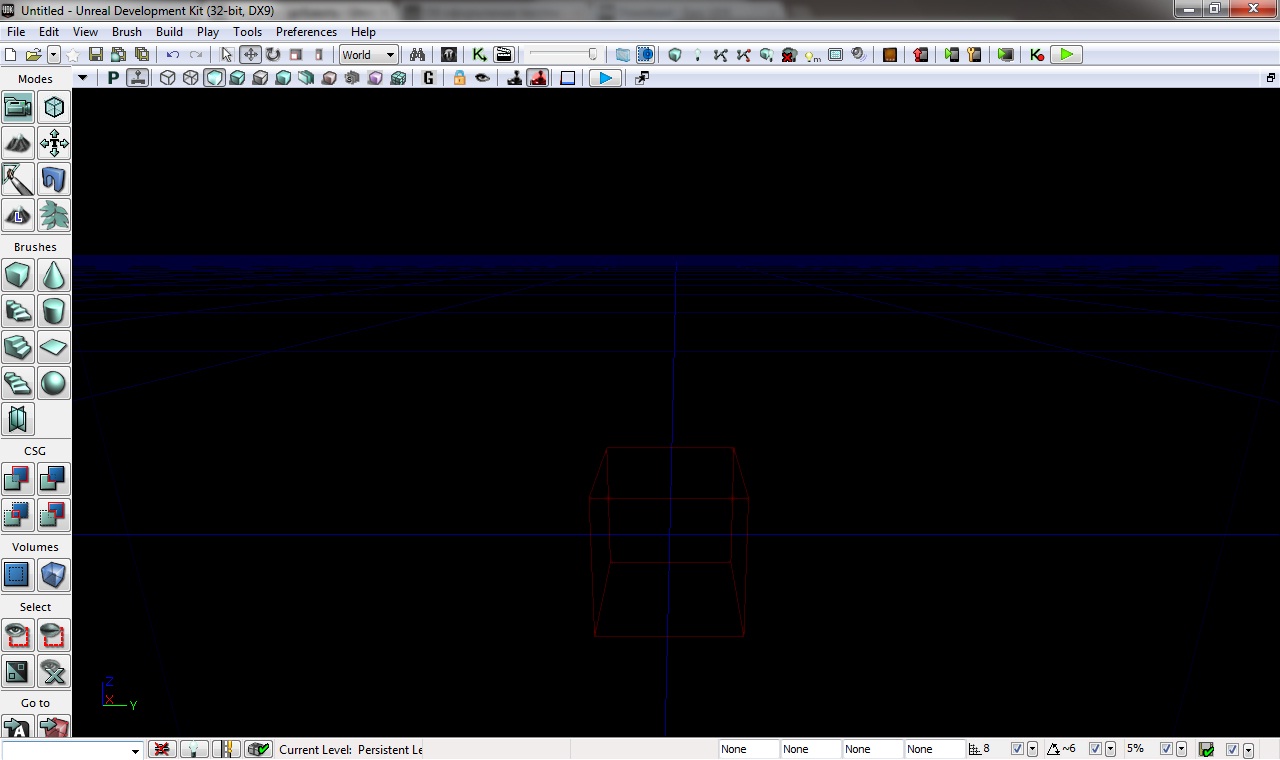This screenshot has height=760, width=1280.
Task: Select the Cube brush builder
Action: tap(17, 275)
